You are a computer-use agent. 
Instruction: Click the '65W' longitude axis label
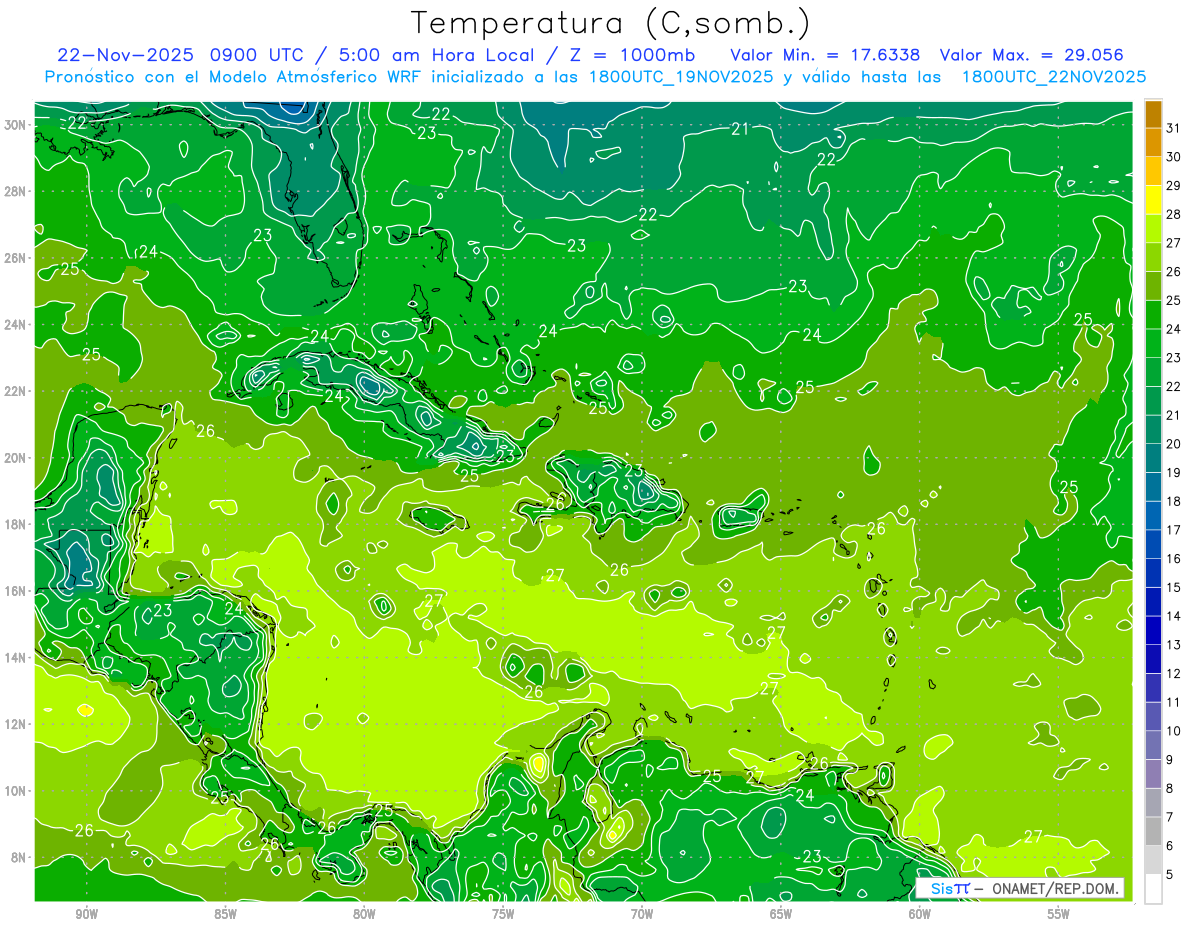tap(781, 914)
